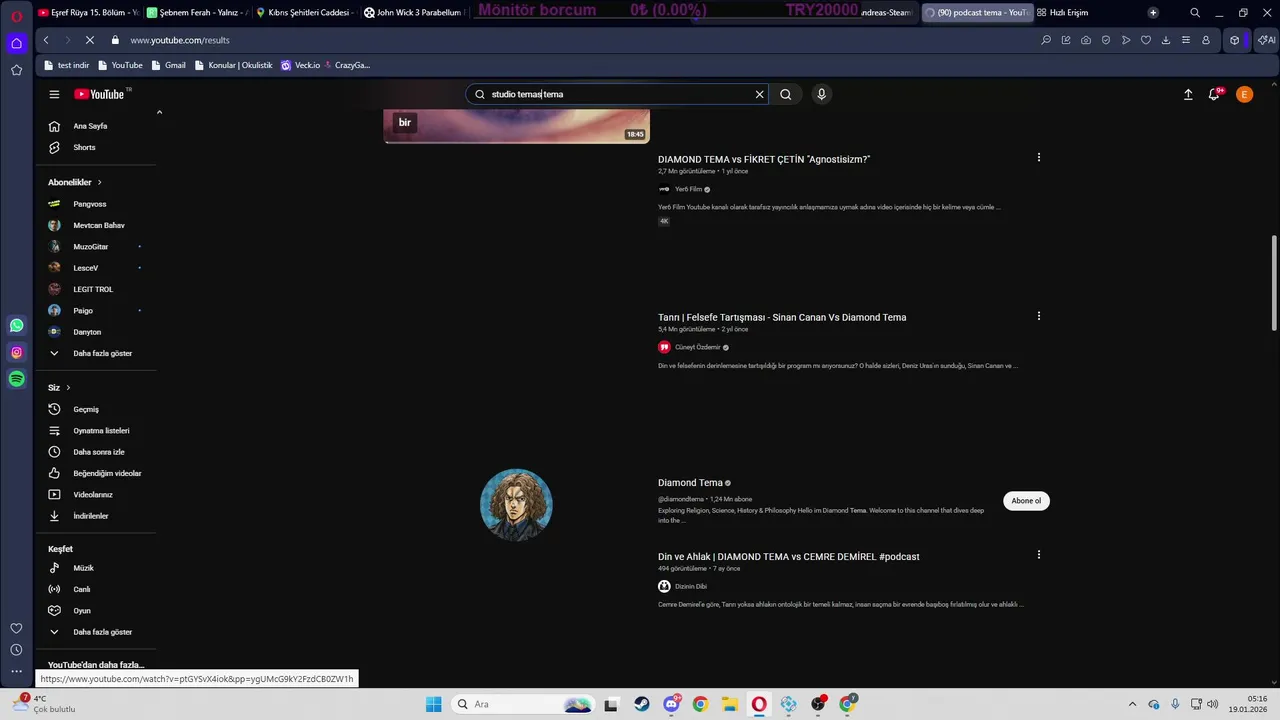The height and width of the screenshot is (720, 1280).
Task: Click the Windows taskbar search box
Action: 524,704
